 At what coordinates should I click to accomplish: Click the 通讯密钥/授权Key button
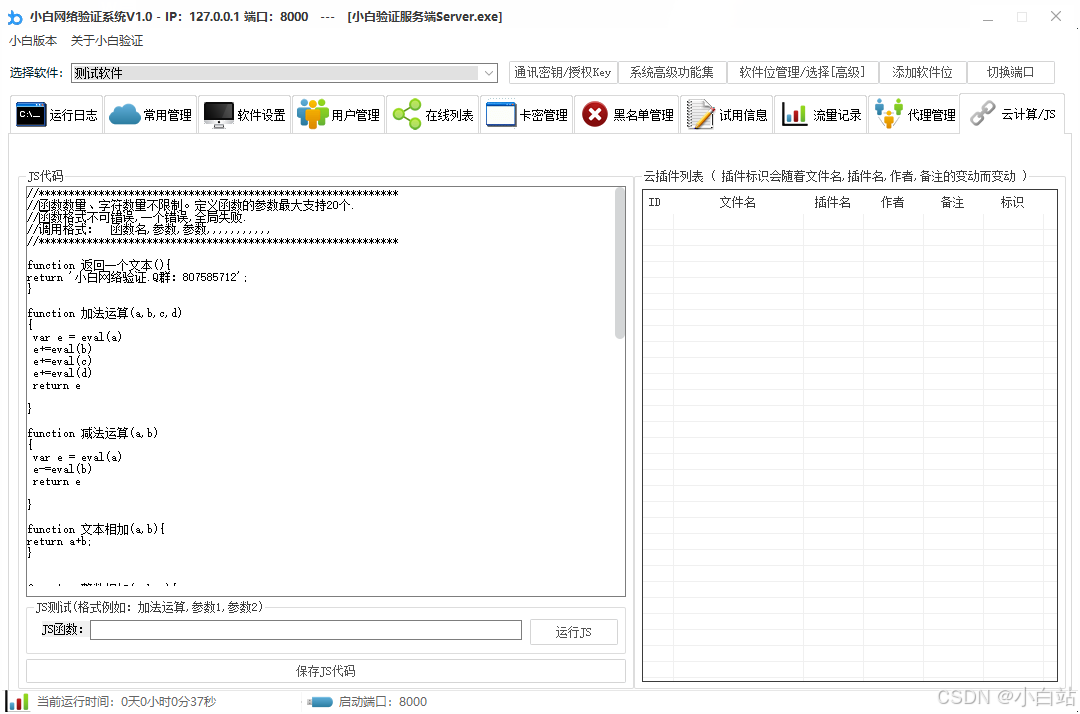pos(563,72)
